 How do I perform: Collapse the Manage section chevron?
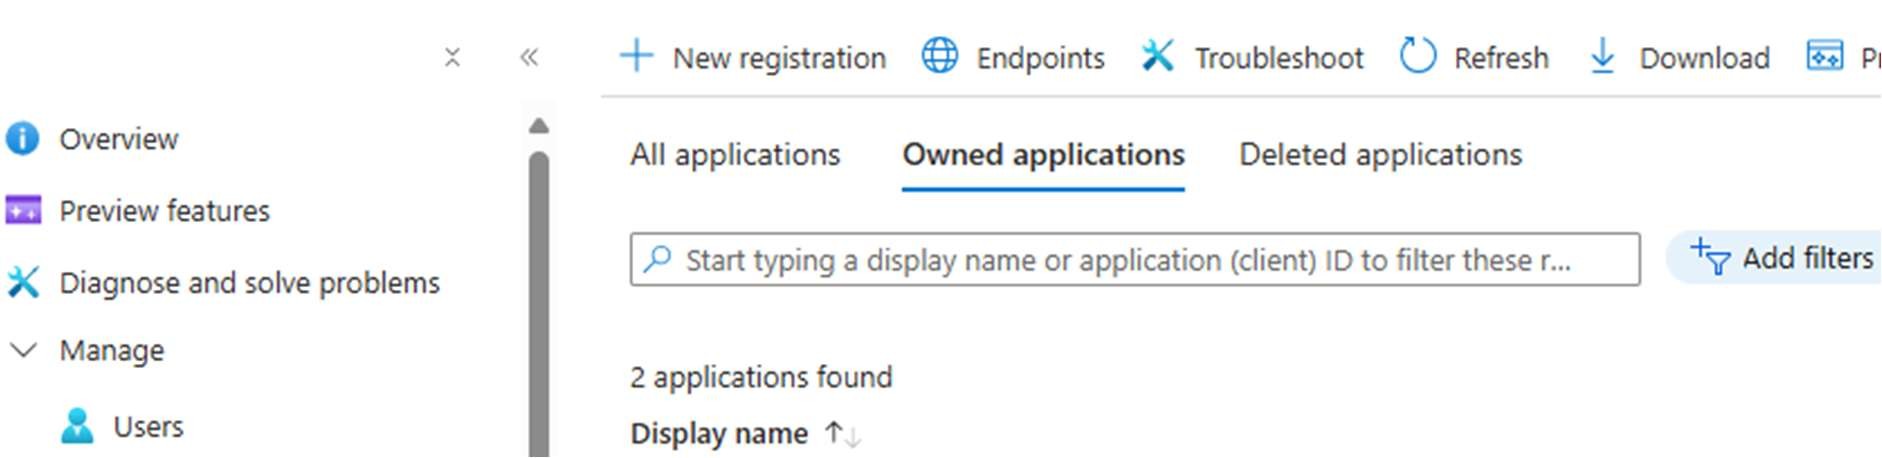coord(22,350)
